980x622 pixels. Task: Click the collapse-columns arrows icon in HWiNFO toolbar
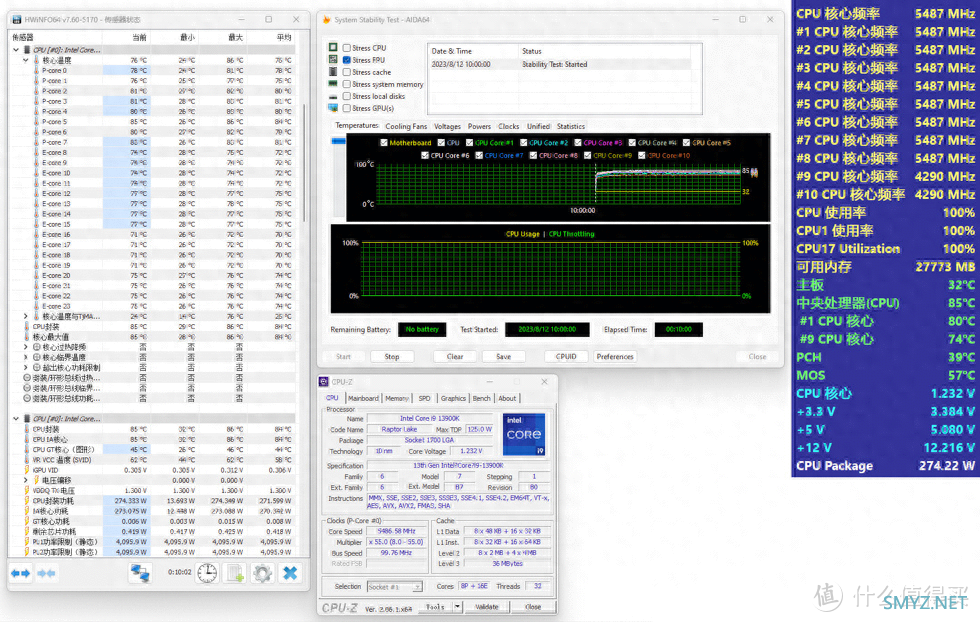[46, 573]
